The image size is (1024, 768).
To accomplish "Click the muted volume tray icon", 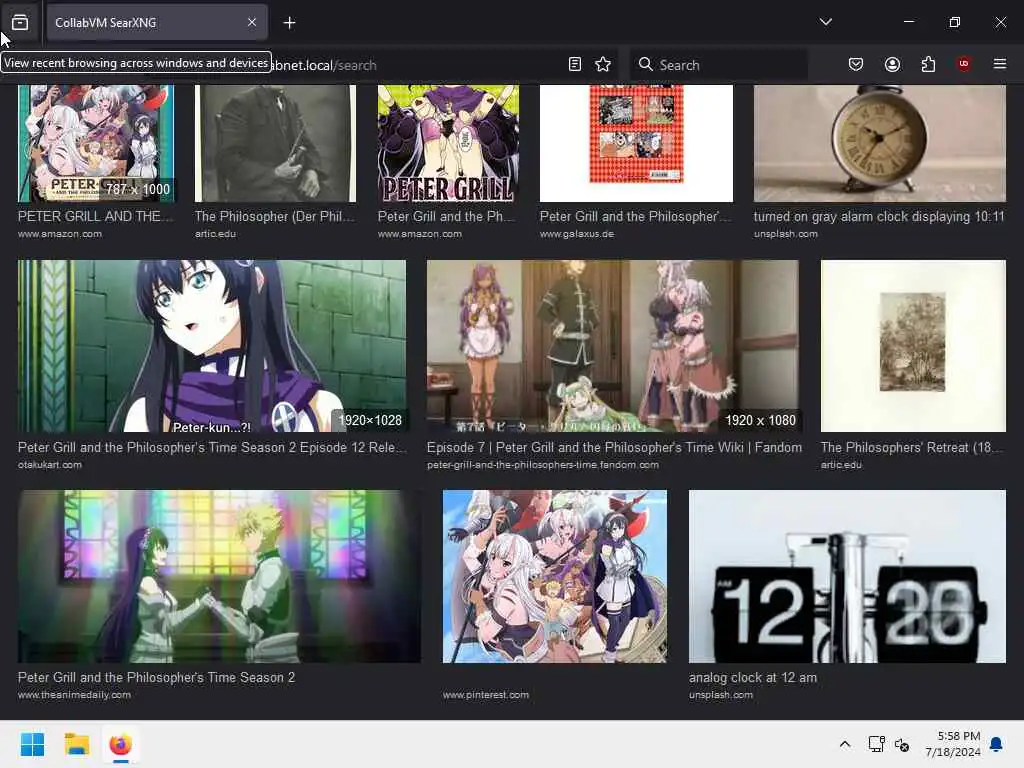I will pyautogui.click(x=902, y=744).
